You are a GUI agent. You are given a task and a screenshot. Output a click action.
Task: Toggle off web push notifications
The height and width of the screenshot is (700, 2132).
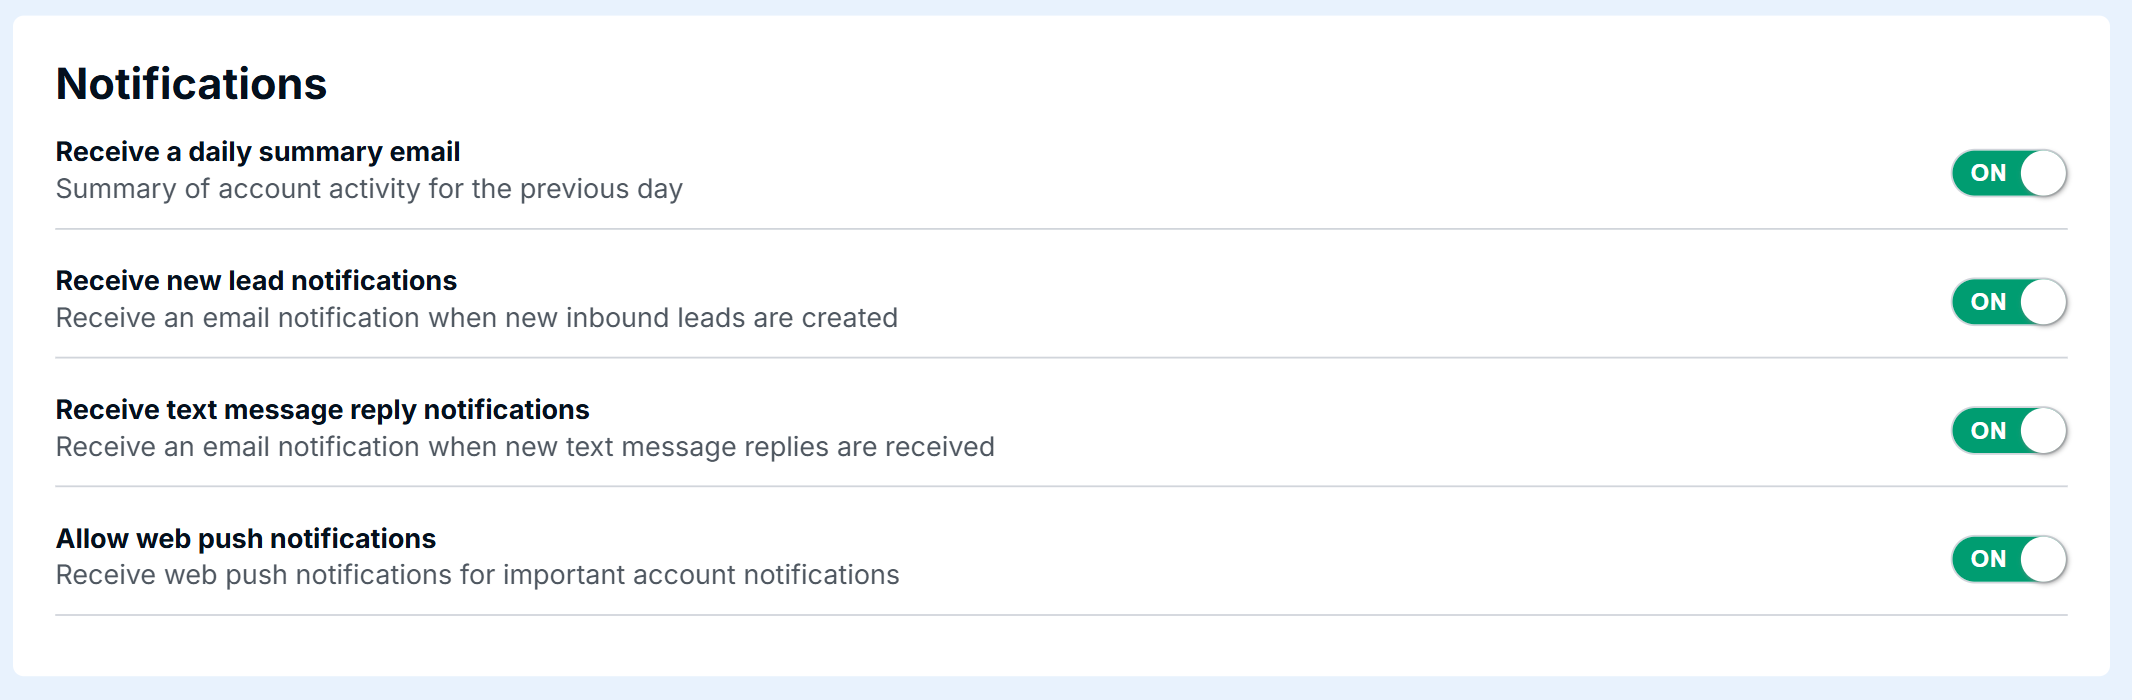2008,559
